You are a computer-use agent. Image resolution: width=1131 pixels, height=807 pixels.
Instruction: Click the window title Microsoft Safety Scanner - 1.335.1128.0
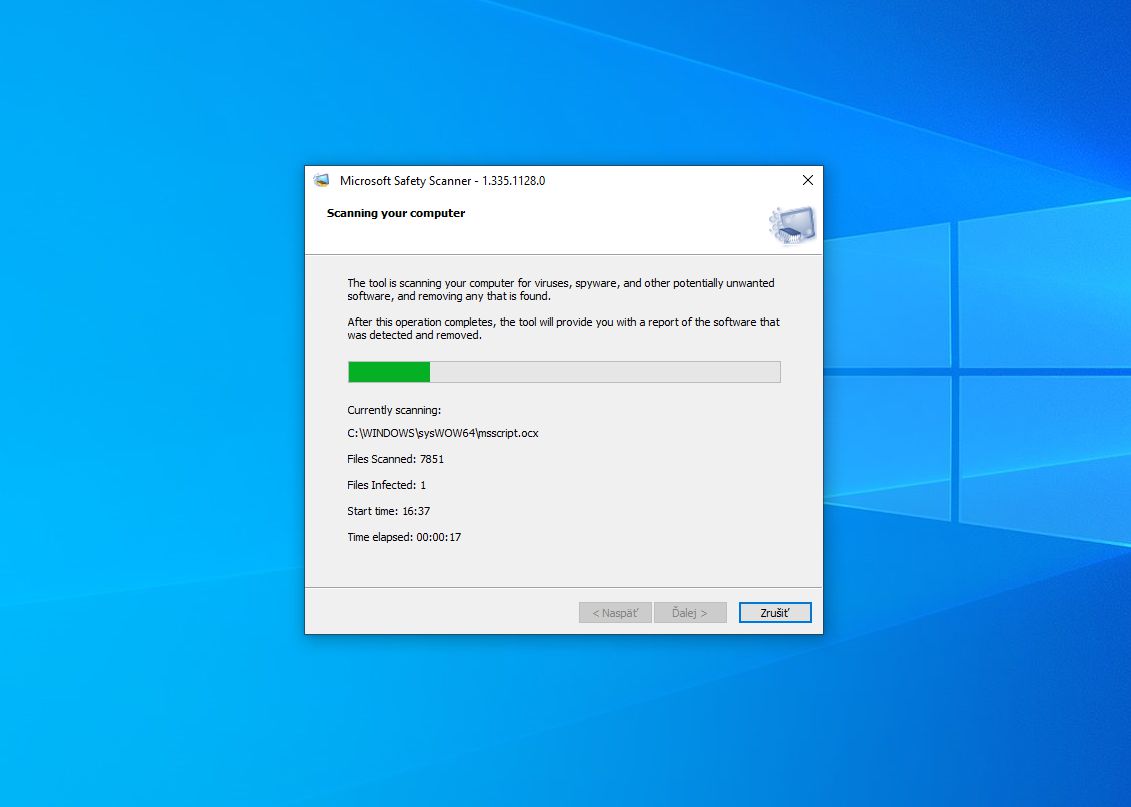tap(442, 180)
